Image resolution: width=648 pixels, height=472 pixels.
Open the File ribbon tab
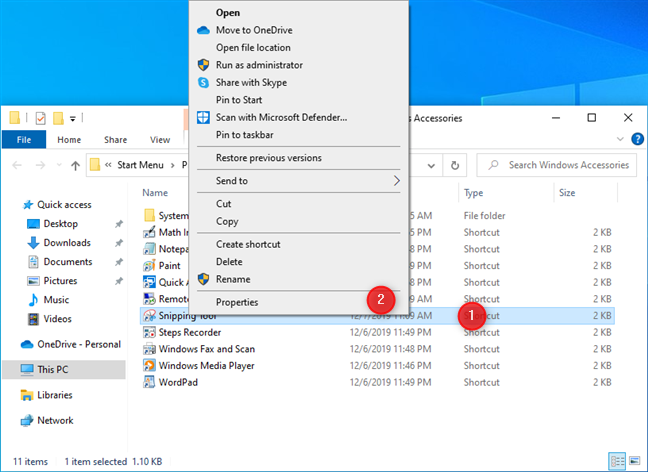[x=24, y=140]
